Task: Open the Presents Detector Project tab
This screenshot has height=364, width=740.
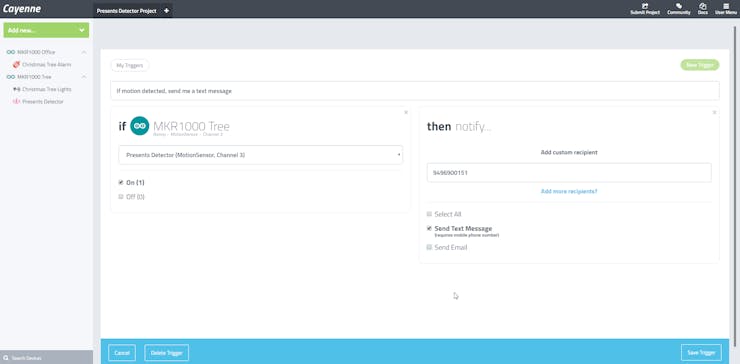Action: point(126,10)
